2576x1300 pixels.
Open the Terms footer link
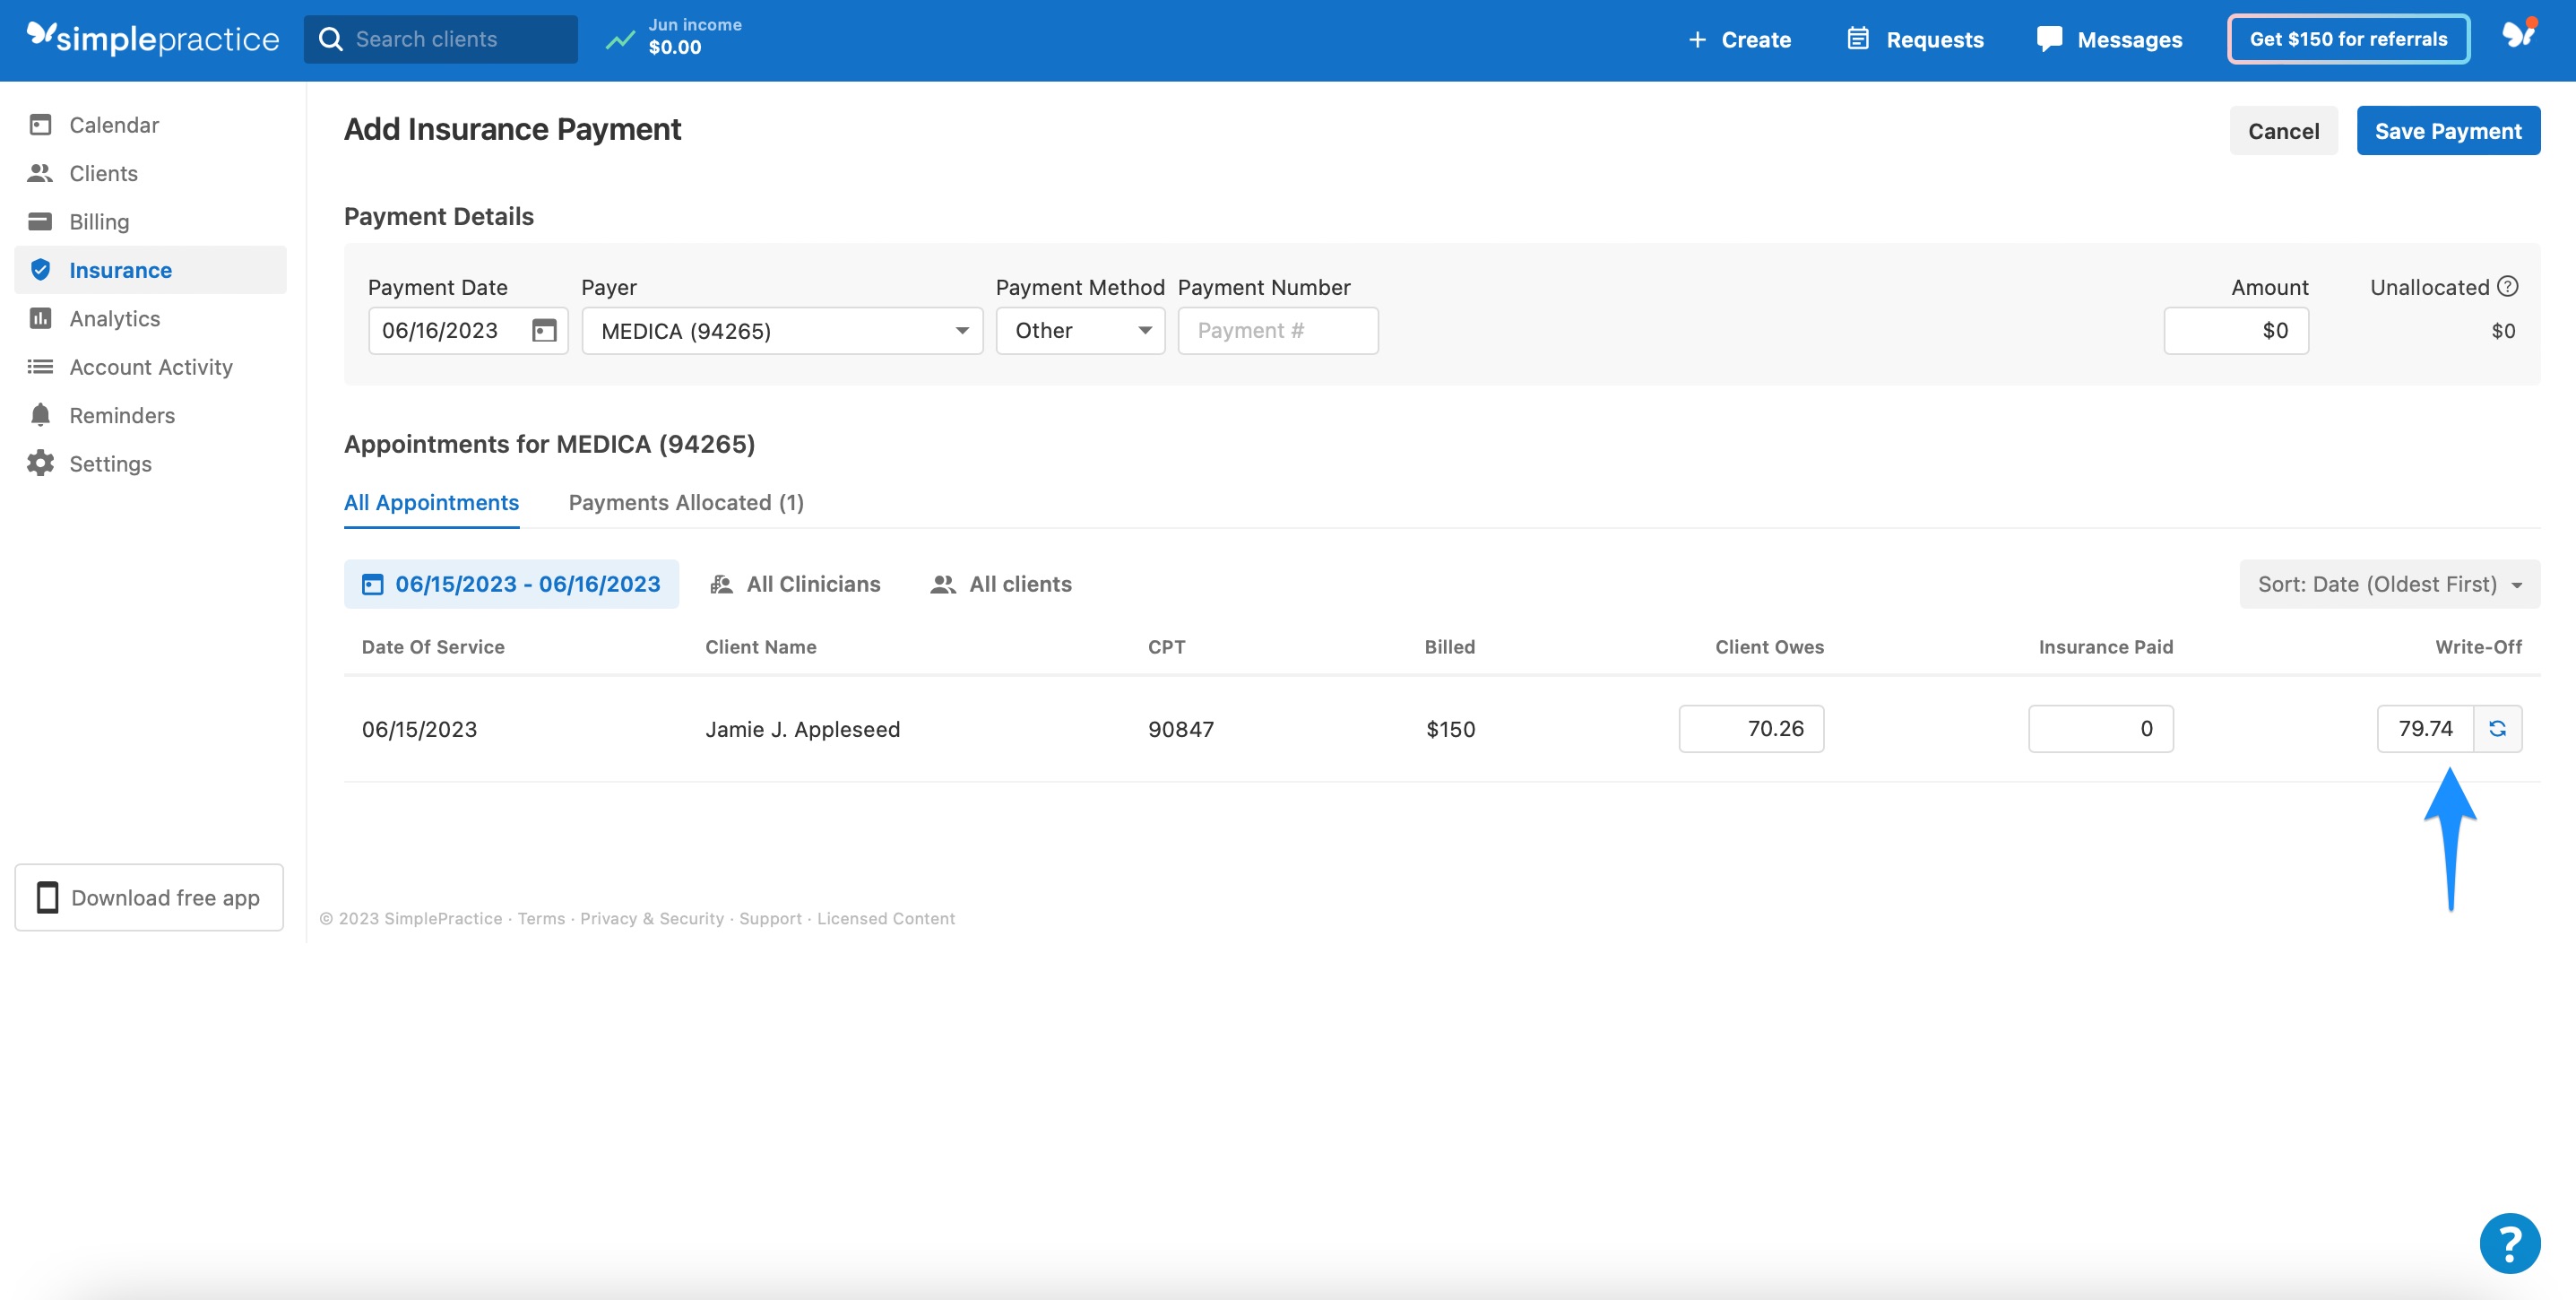pos(541,918)
